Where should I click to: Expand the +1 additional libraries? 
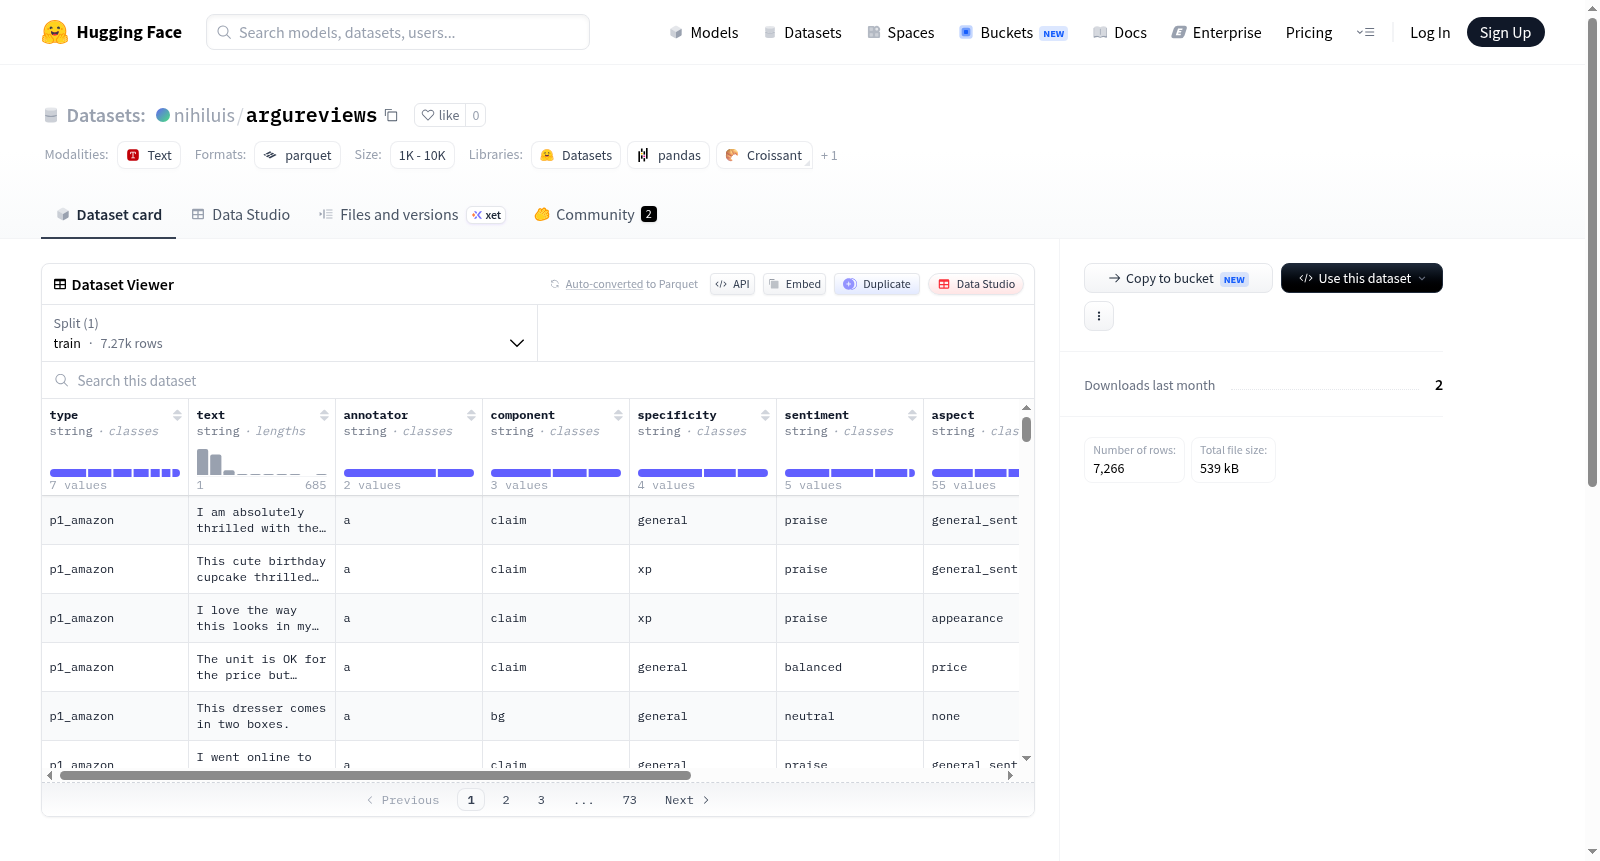[x=829, y=155]
